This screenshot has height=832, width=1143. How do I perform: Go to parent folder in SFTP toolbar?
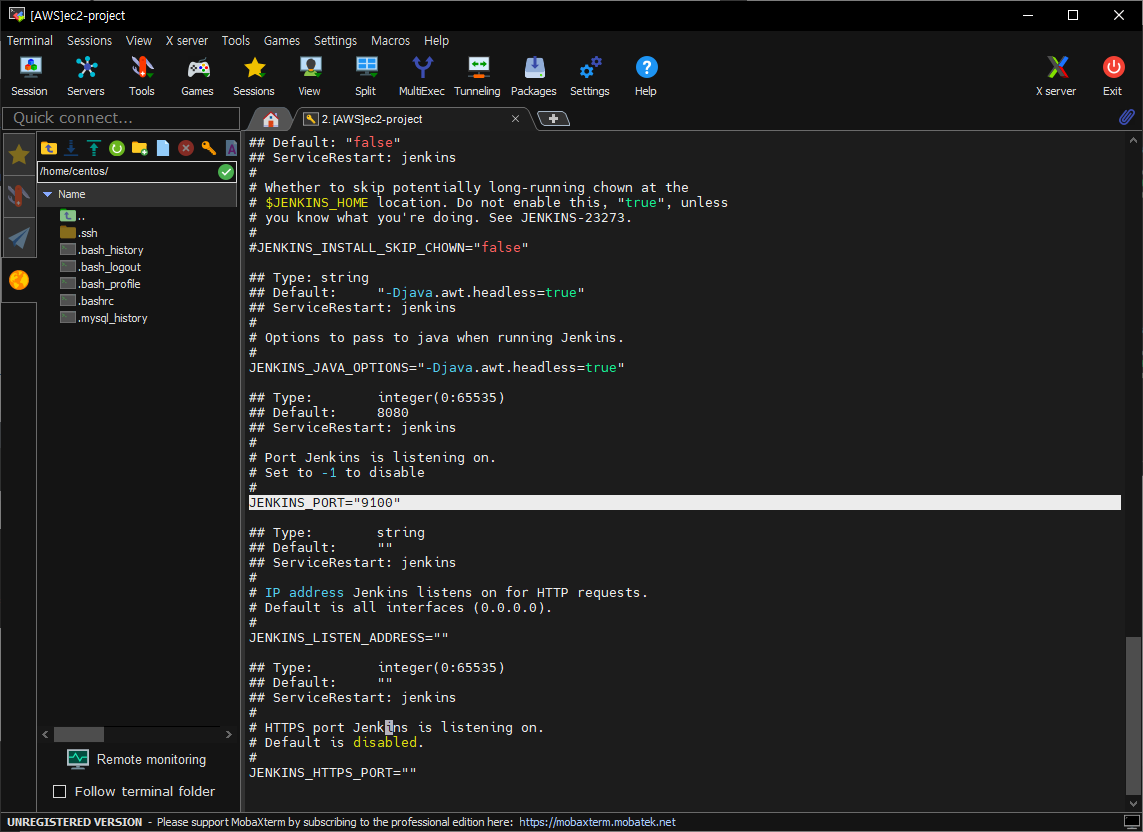coord(49,148)
